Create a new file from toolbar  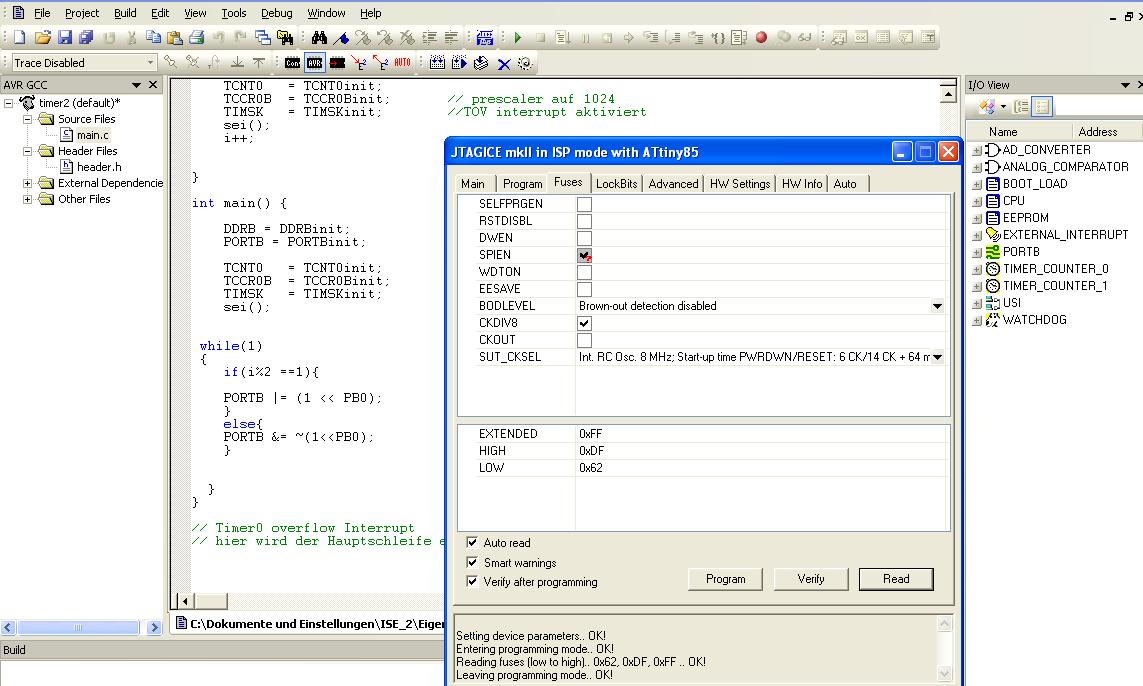[x=19, y=37]
